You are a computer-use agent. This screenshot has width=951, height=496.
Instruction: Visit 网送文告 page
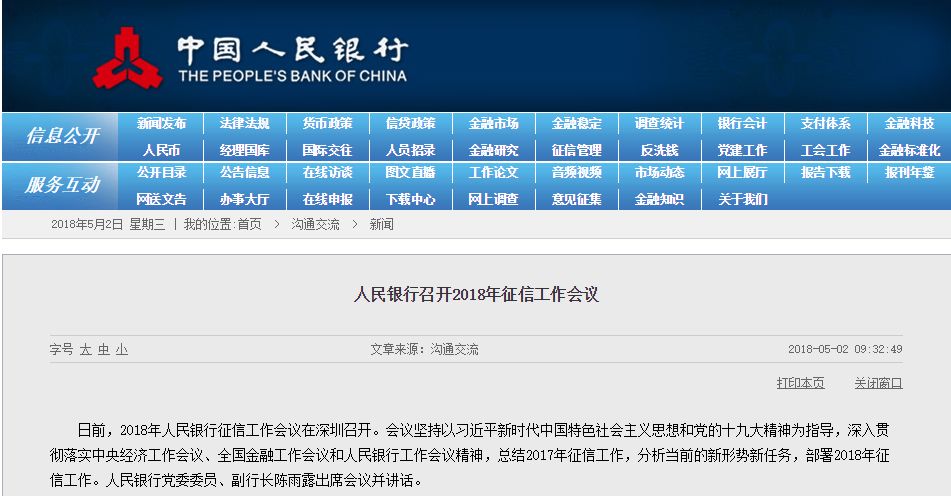click(x=161, y=199)
